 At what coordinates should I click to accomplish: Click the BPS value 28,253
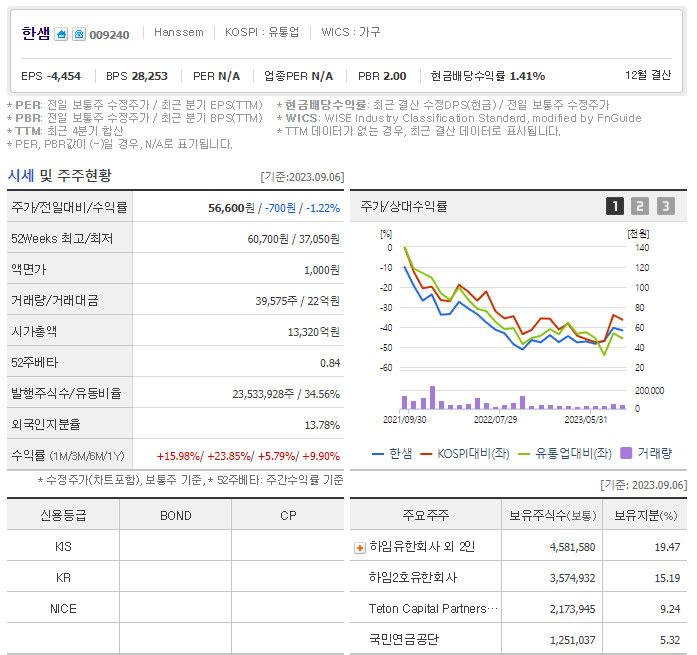(149, 76)
